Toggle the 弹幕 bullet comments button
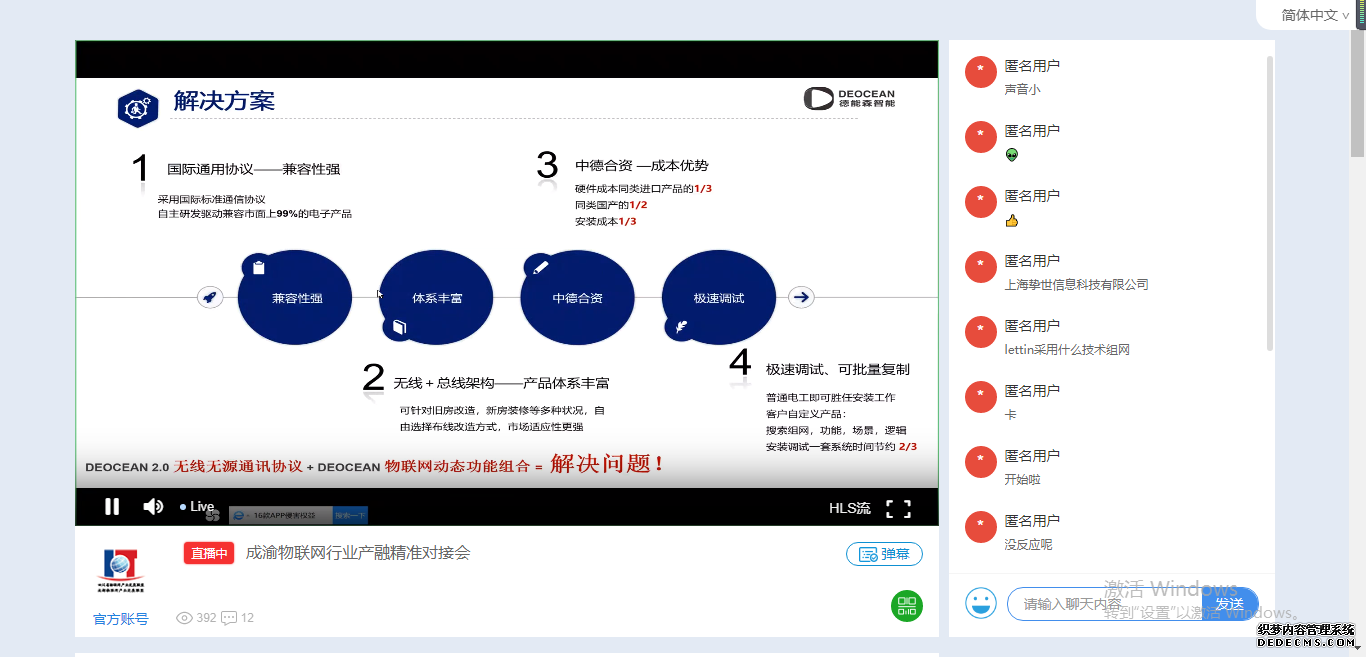This screenshot has height=657, width=1366. pos(884,554)
